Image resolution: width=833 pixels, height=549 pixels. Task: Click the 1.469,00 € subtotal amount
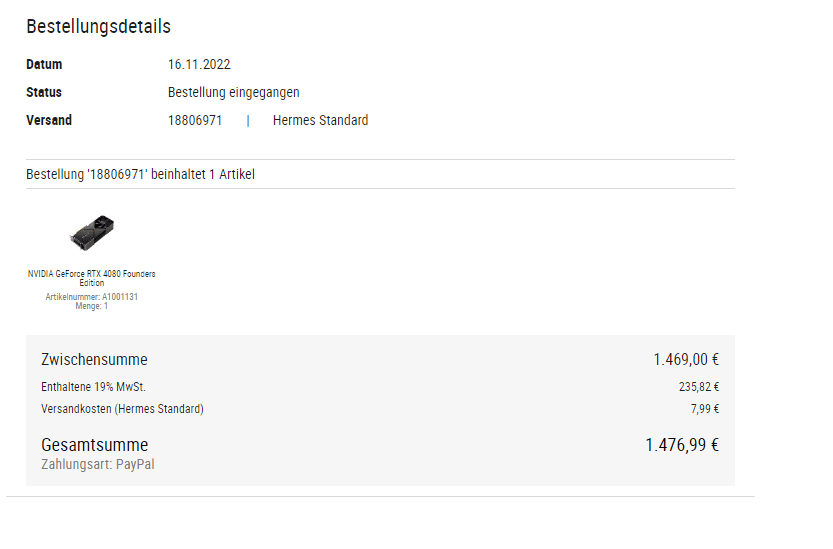point(686,360)
